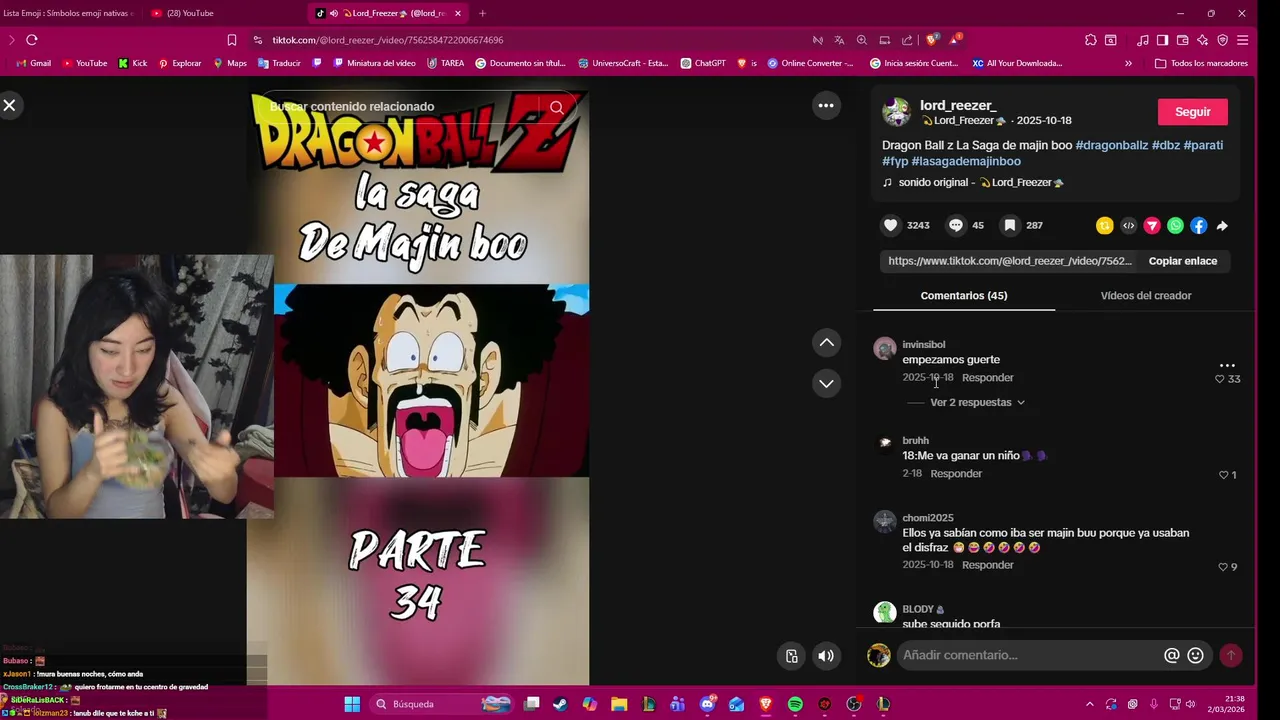The width and height of the screenshot is (1280, 720).
Task: Open the browser hamburger main menu
Action: coord(1242,40)
